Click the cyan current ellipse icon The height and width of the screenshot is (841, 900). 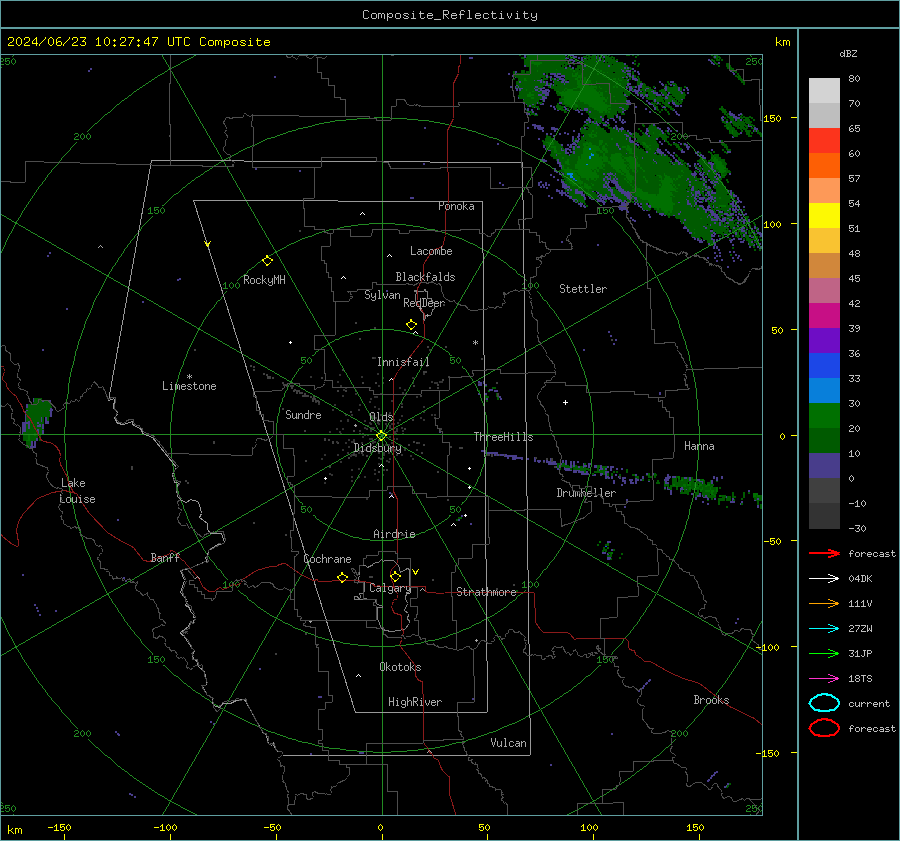click(824, 703)
